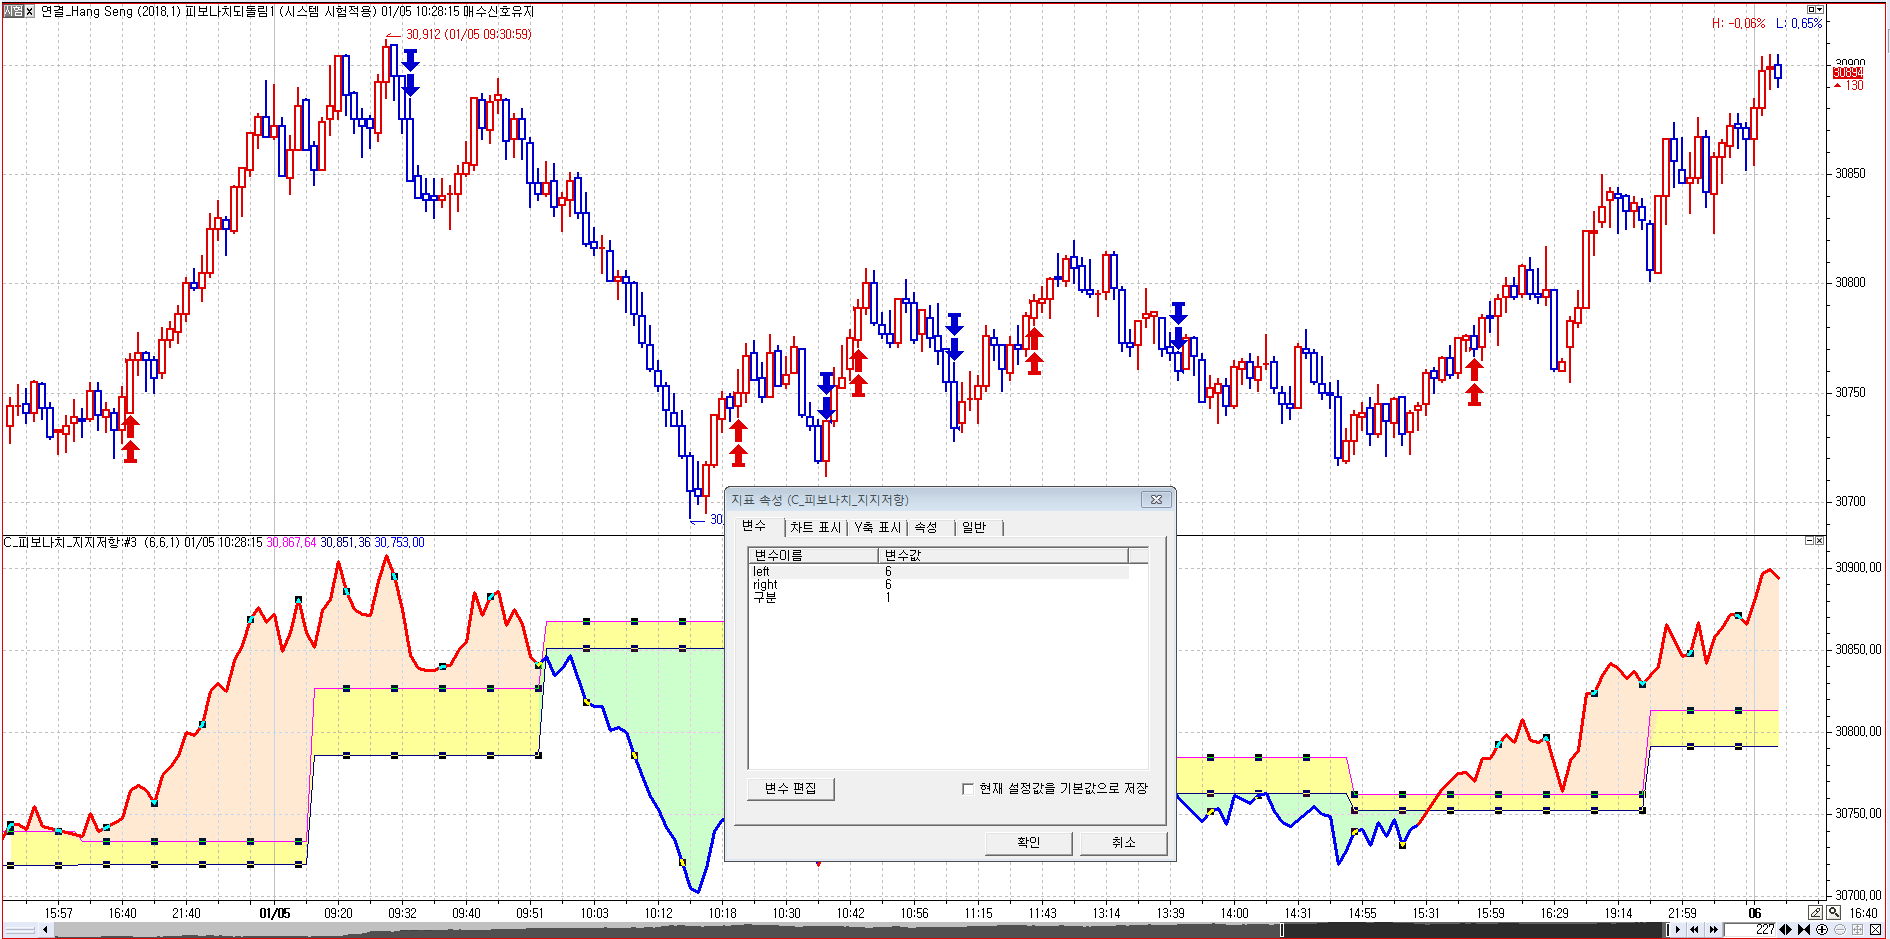1890x939 pixels.
Task: Click the magnifier search icon beside 16:40
Action: point(1834,912)
